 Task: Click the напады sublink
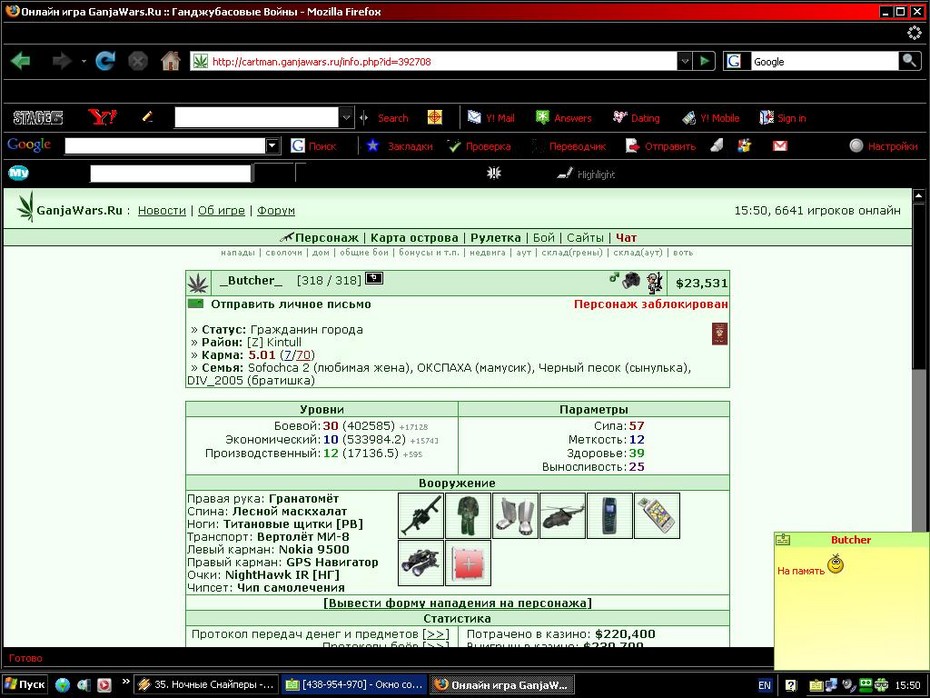pos(238,253)
